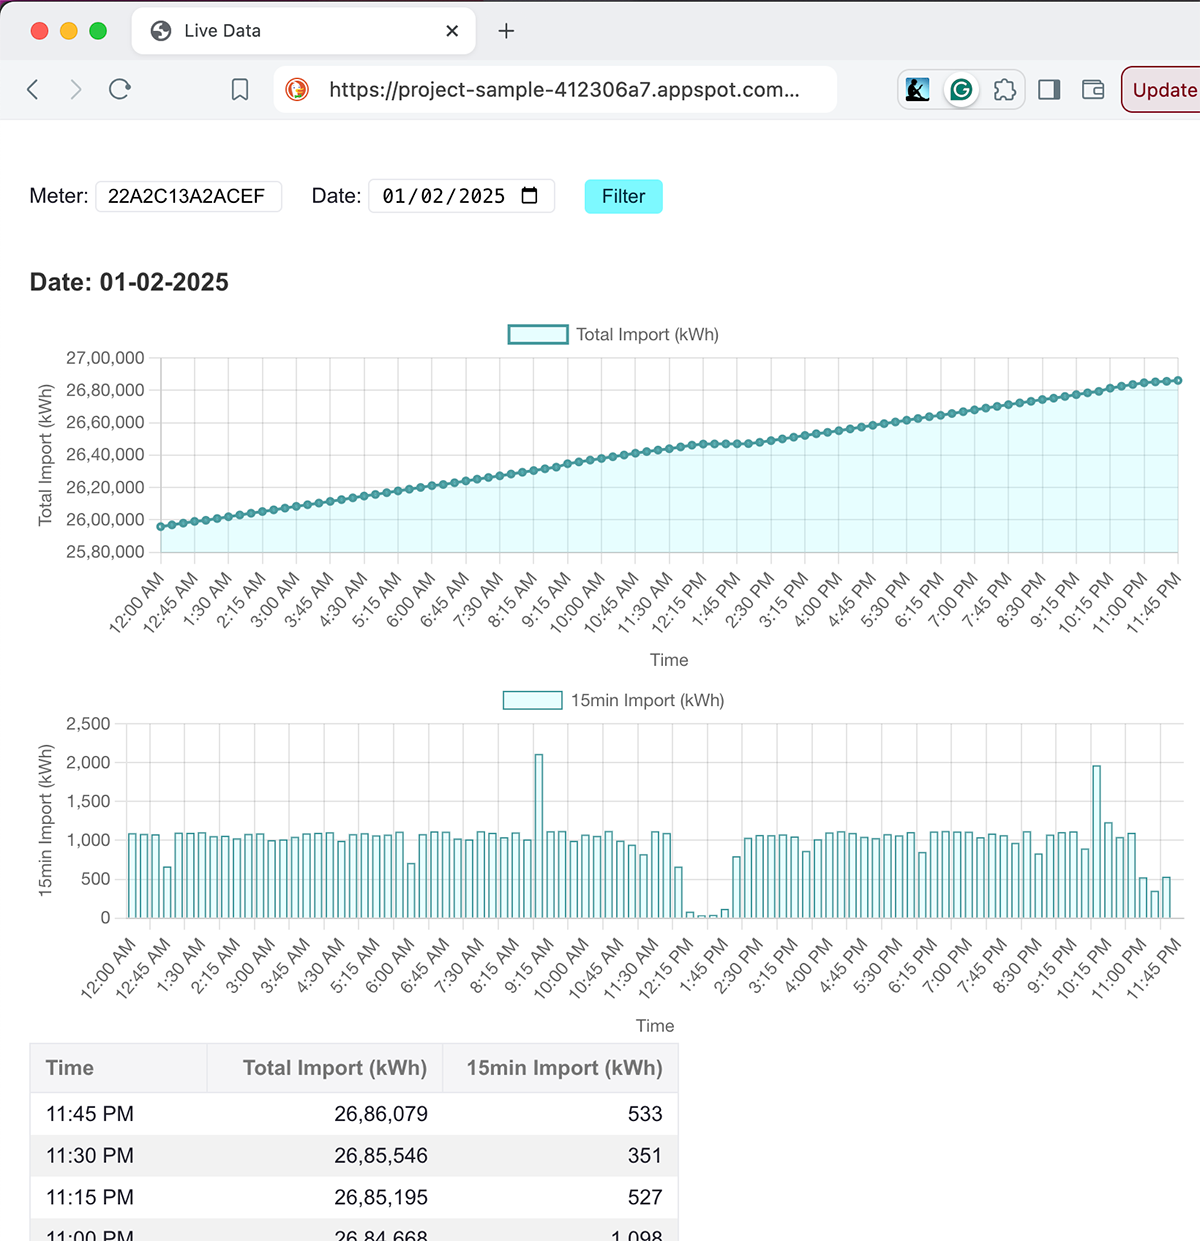Toggle the browser sidebar panel icon
Screen dimensions: 1200x1241
(1049, 90)
